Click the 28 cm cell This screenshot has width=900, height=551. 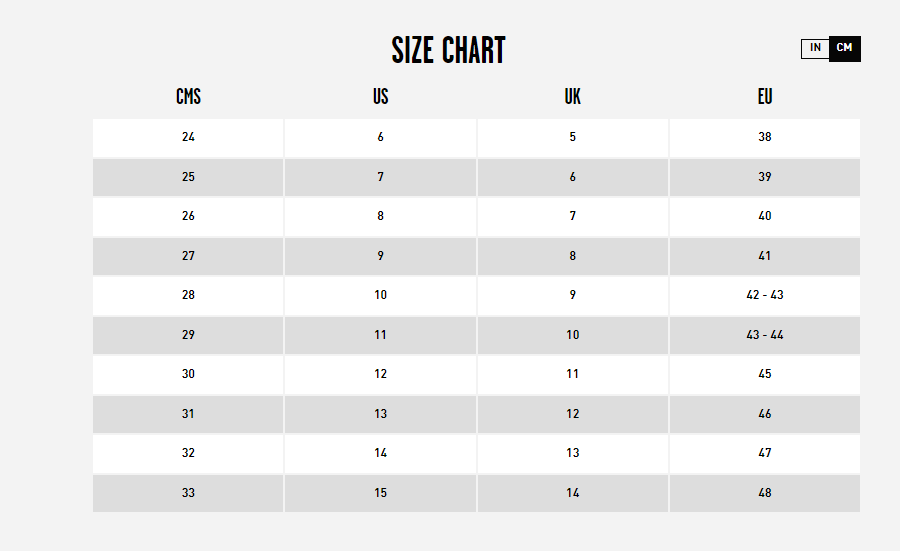tap(188, 296)
